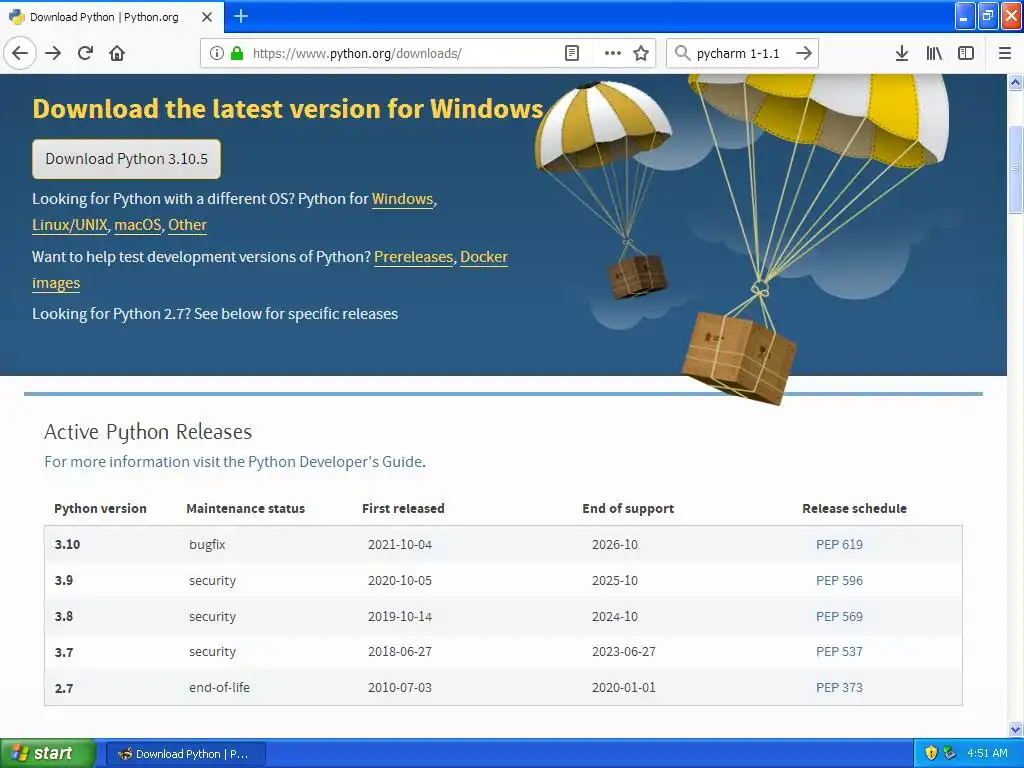
Task: Restore down the browser window
Action: pos(988,16)
